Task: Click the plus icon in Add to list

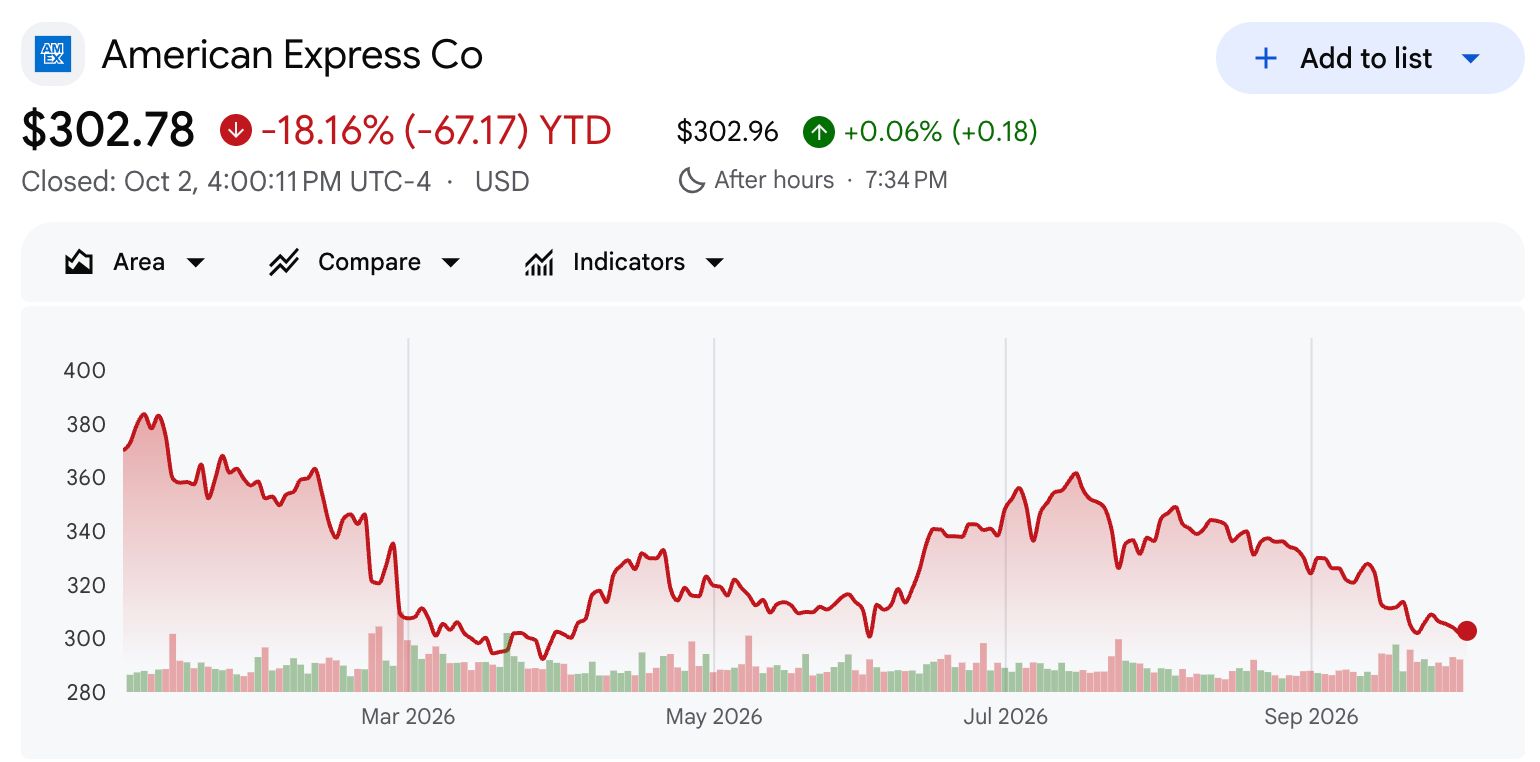Action: pyautogui.click(x=1265, y=58)
